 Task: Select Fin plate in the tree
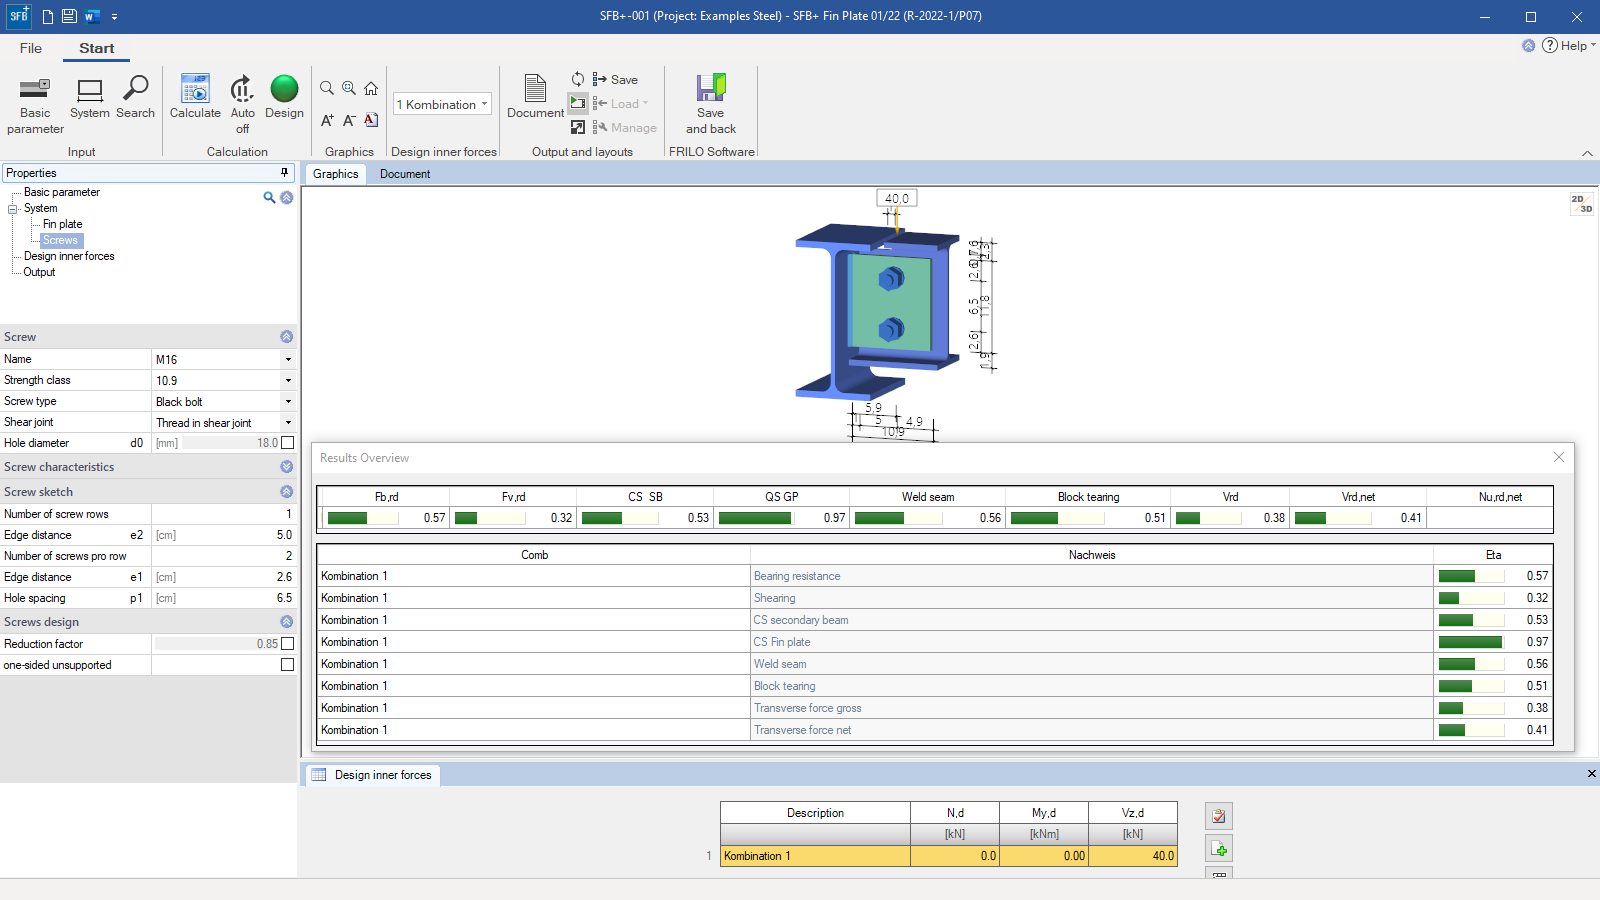[x=63, y=224]
